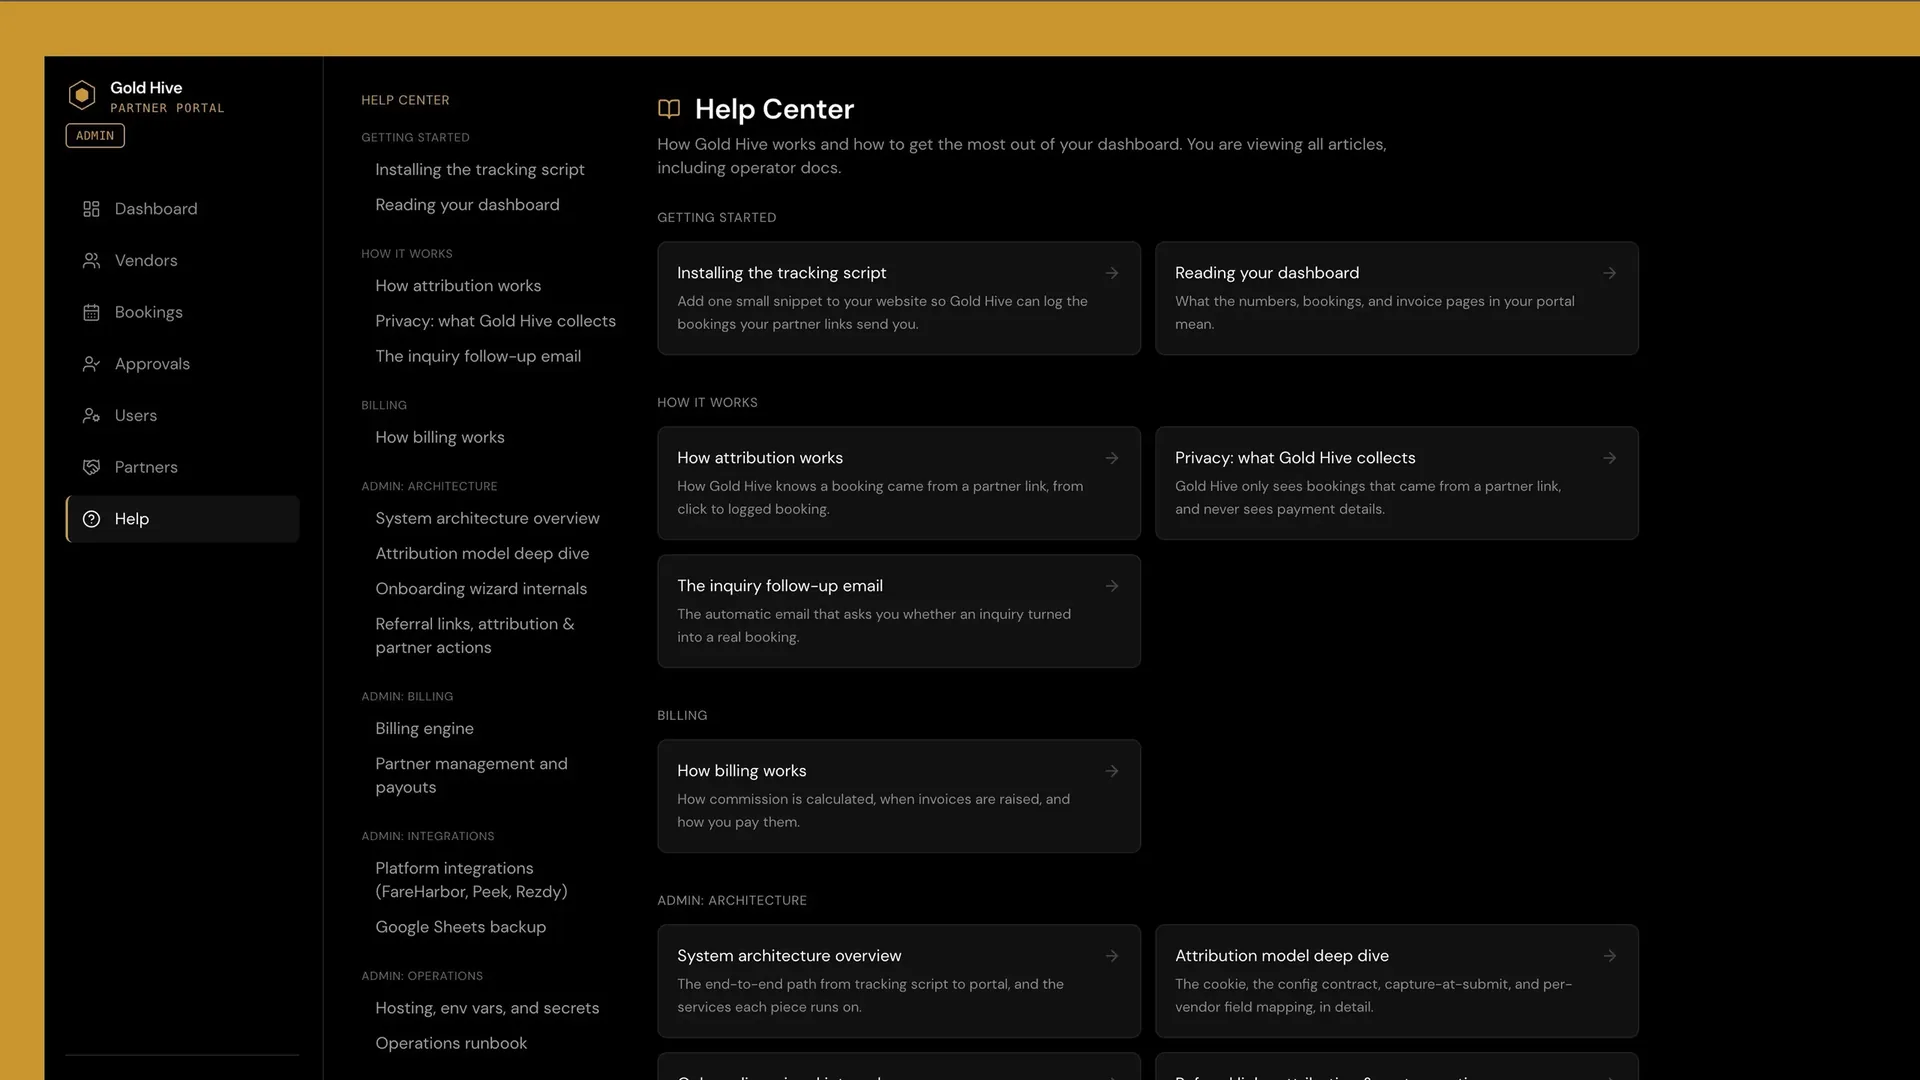Open 'System architecture overview' in the left article list
The width and height of the screenshot is (1920, 1080).
click(487, 519)
